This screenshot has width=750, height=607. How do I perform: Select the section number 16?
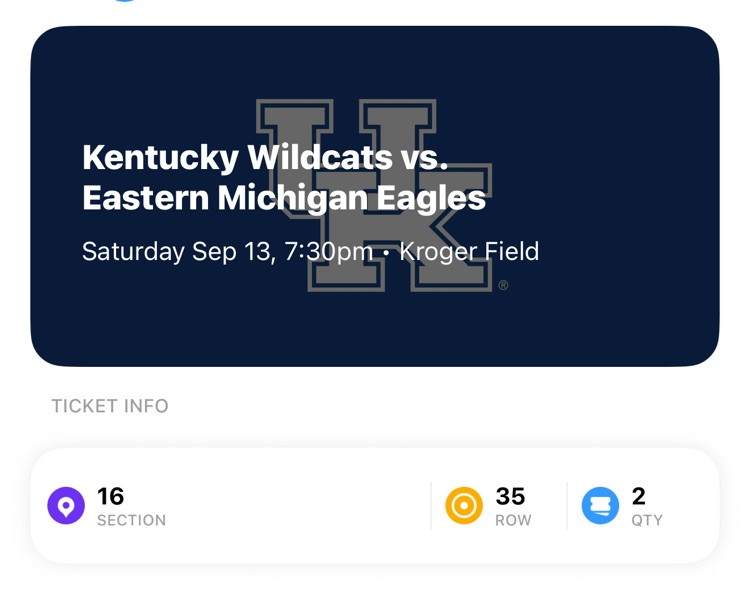[x=110, y=496]
